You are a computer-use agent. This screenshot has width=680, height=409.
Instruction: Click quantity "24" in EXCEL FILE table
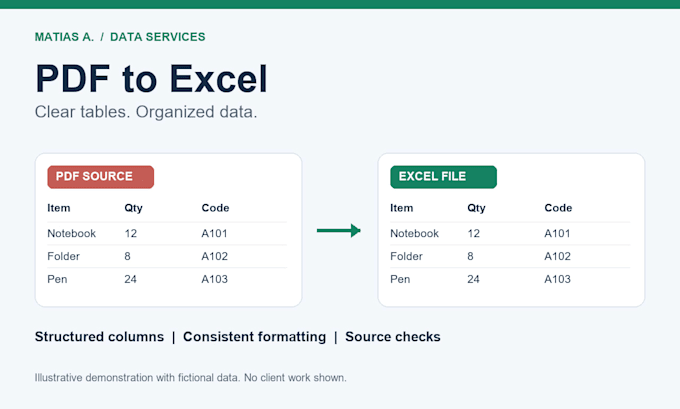coord(474,279)
